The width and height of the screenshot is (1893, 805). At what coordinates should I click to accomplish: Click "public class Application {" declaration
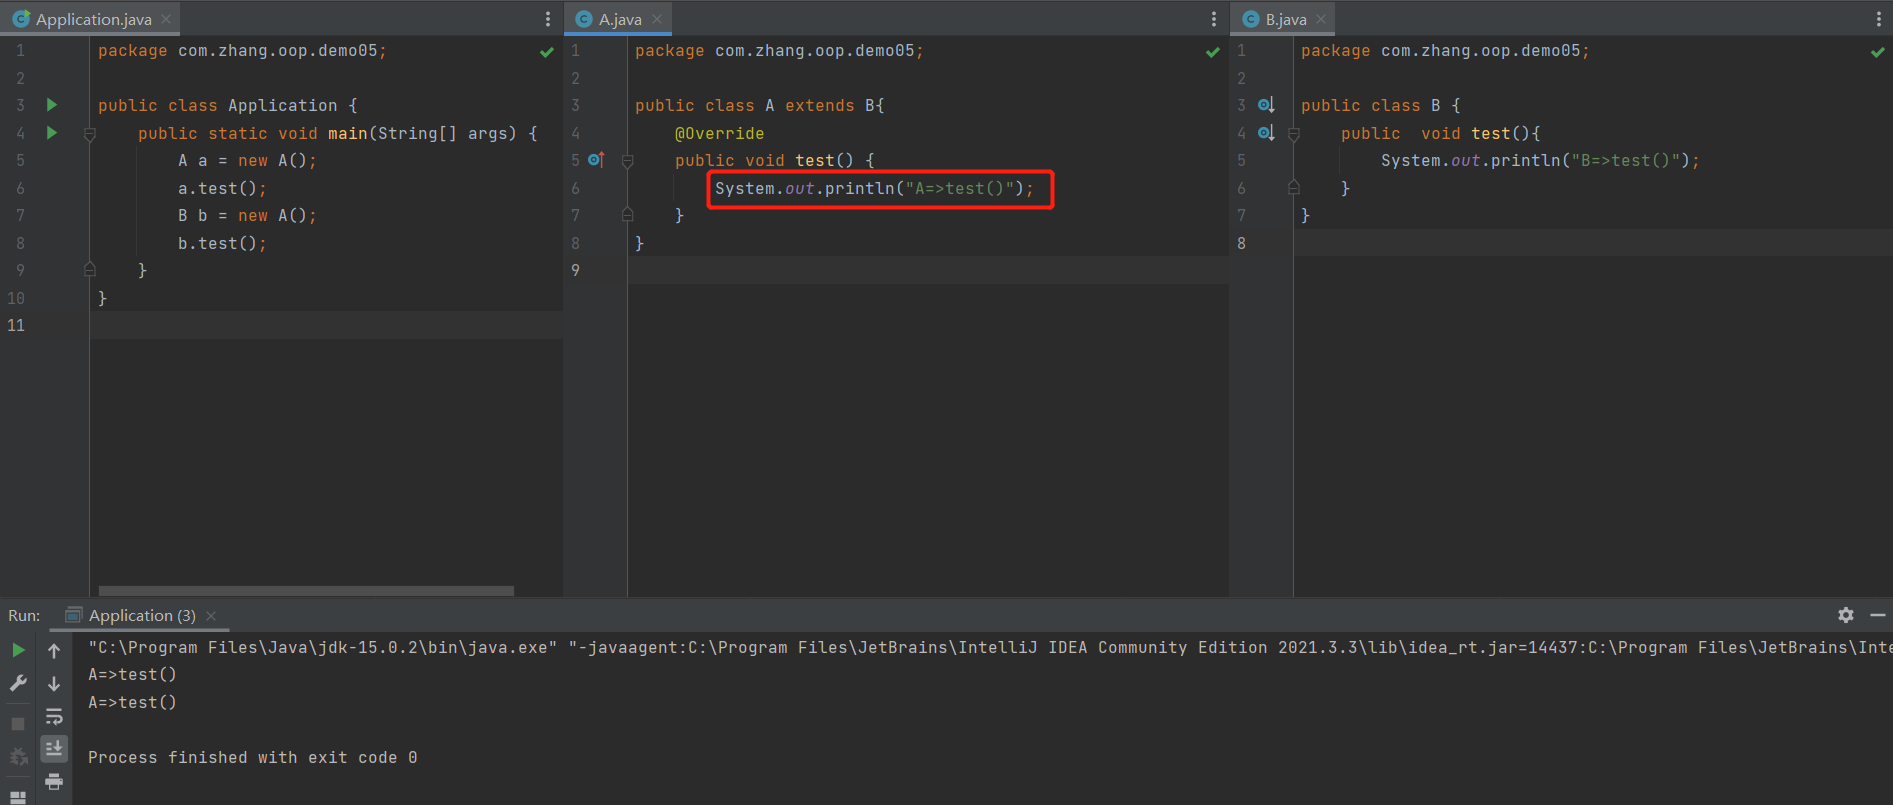click(228, 106)
